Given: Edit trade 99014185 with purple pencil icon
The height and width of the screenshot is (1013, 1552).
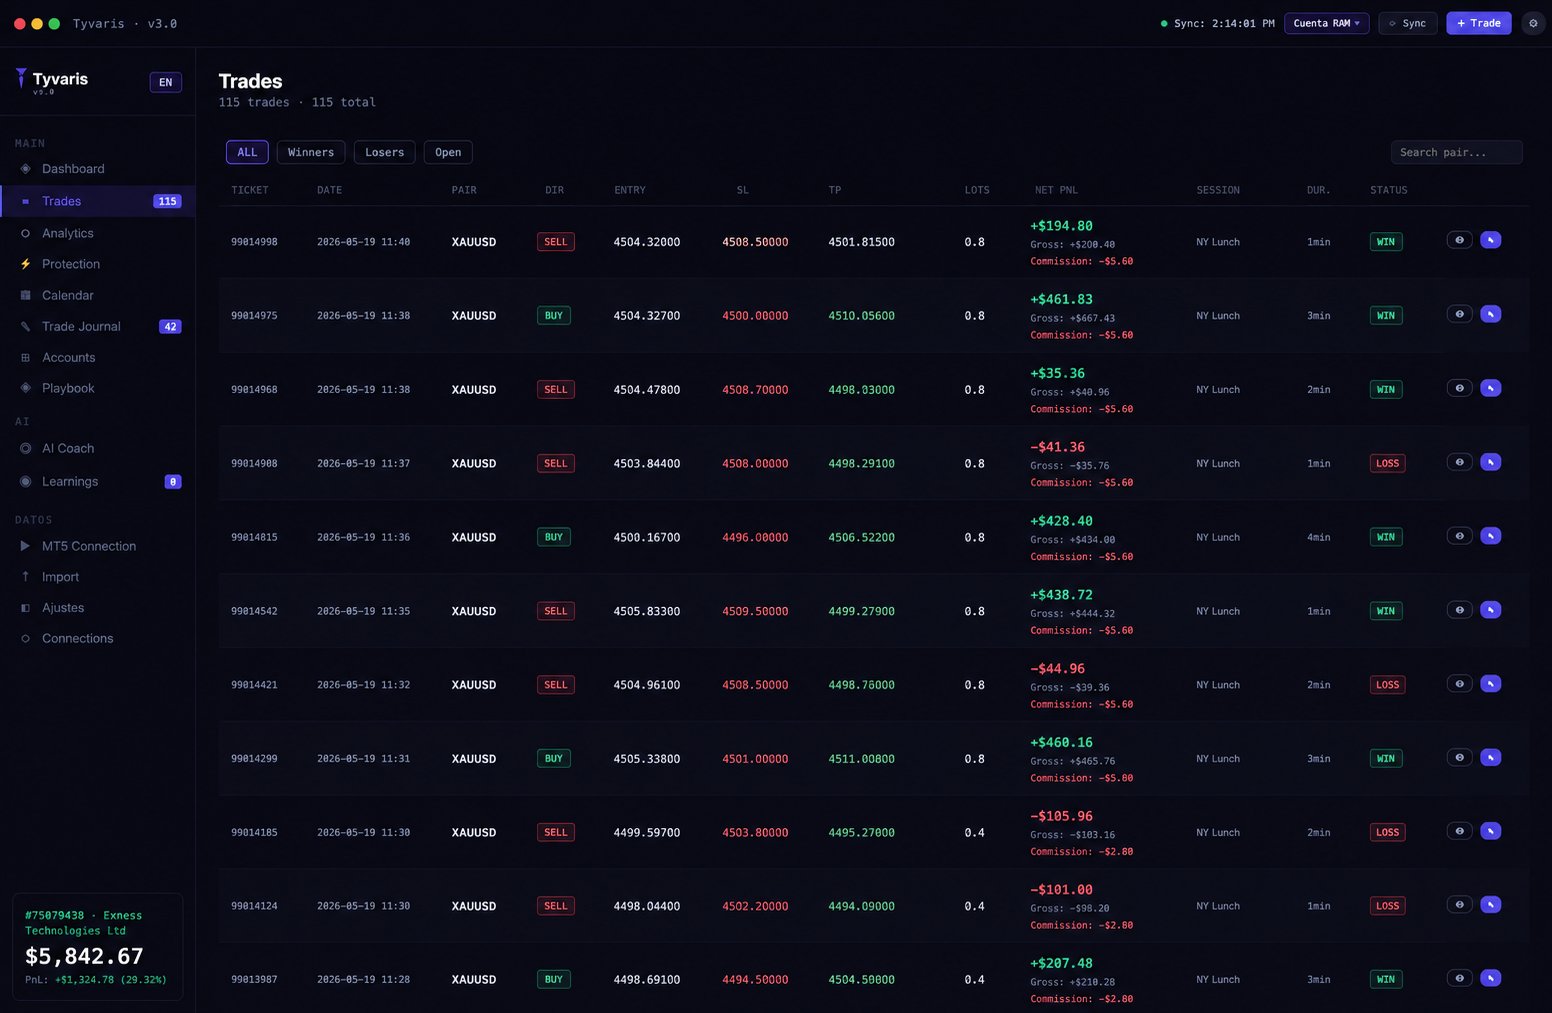Looking at the screenshot, I should pos(1490,831).
